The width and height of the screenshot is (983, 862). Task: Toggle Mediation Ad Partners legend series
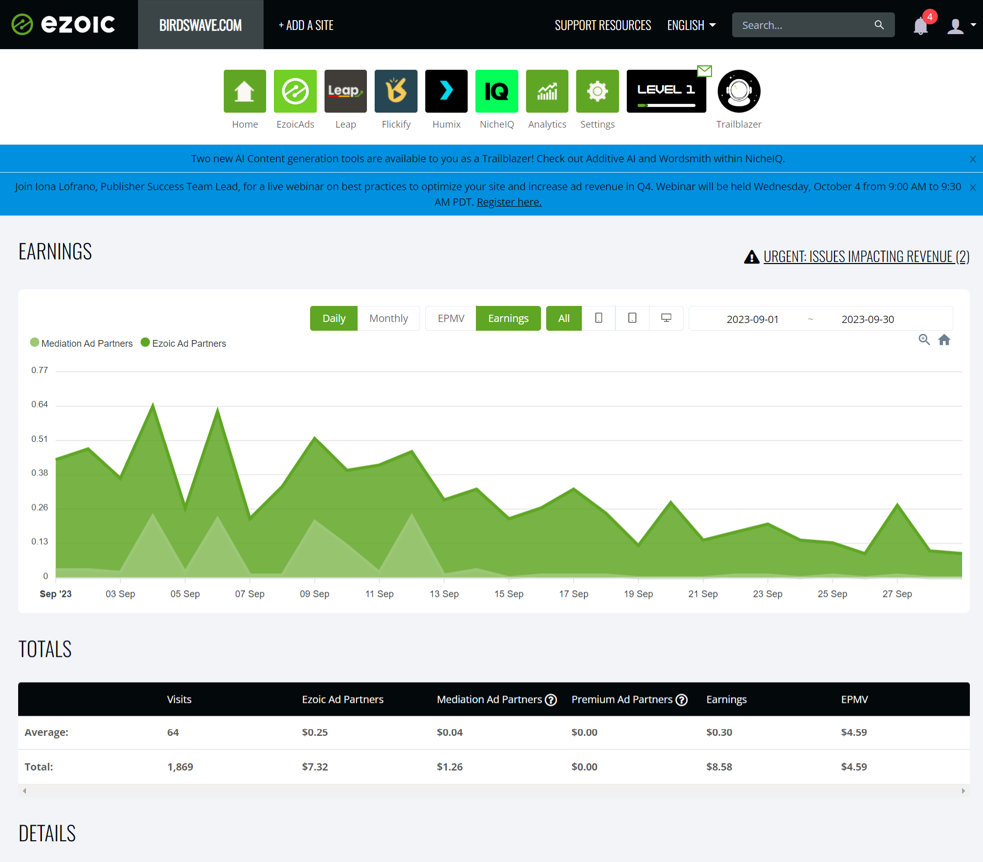81,344
